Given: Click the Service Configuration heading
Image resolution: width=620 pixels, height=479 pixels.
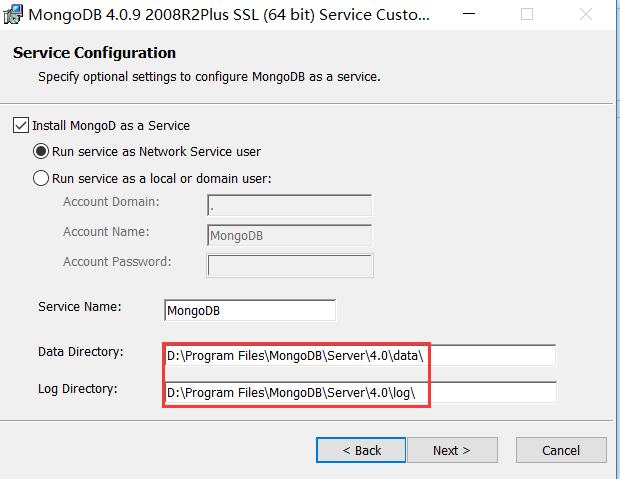Looking at the screenshot, I should (94, 53).
